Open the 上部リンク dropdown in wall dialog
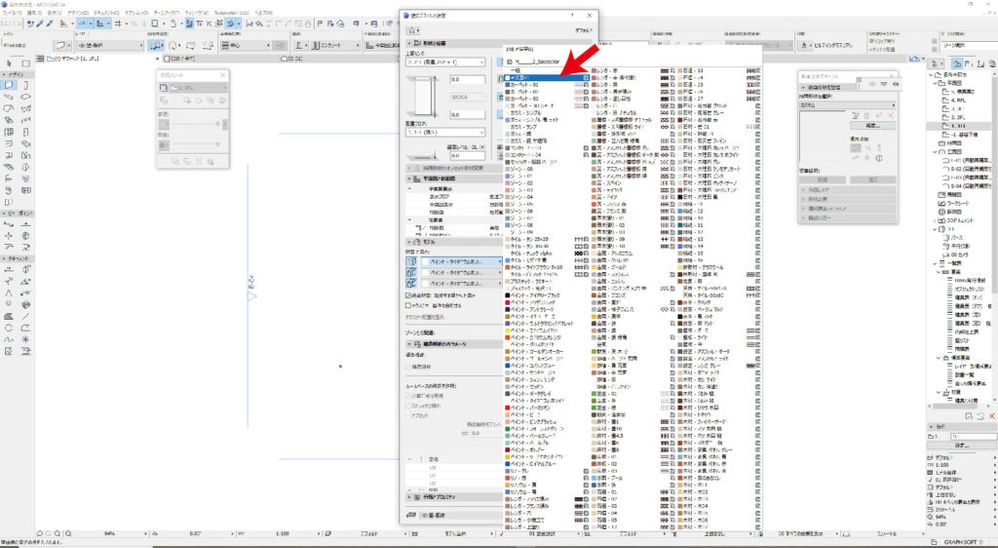This screenshot has width=998, height=548. (446, 62)
